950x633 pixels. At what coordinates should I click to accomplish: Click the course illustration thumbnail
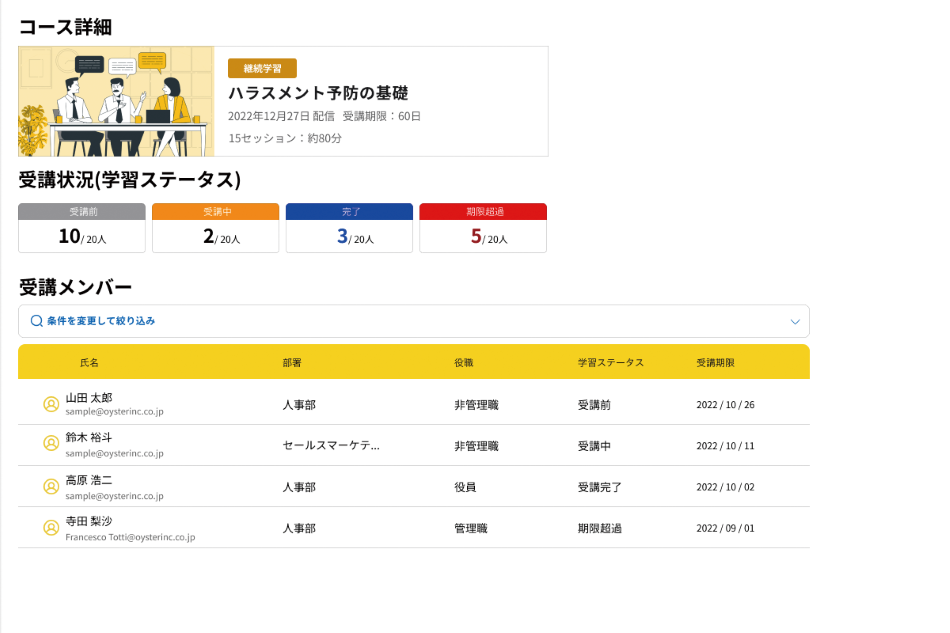click(x=116, y=102)
